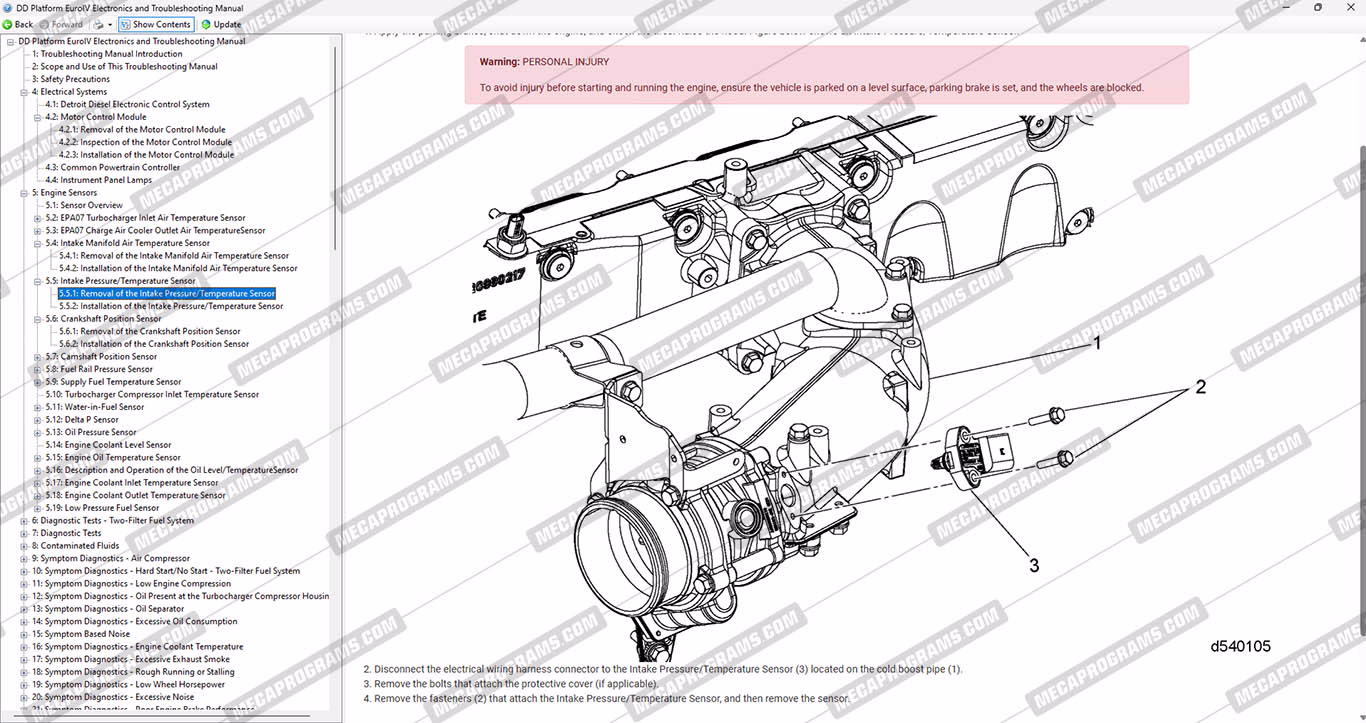The height and width of the screenshot is (723, 1366).
Task: Click the application icon in title bar
Action: pyautogui.click(x=8, y=8)
